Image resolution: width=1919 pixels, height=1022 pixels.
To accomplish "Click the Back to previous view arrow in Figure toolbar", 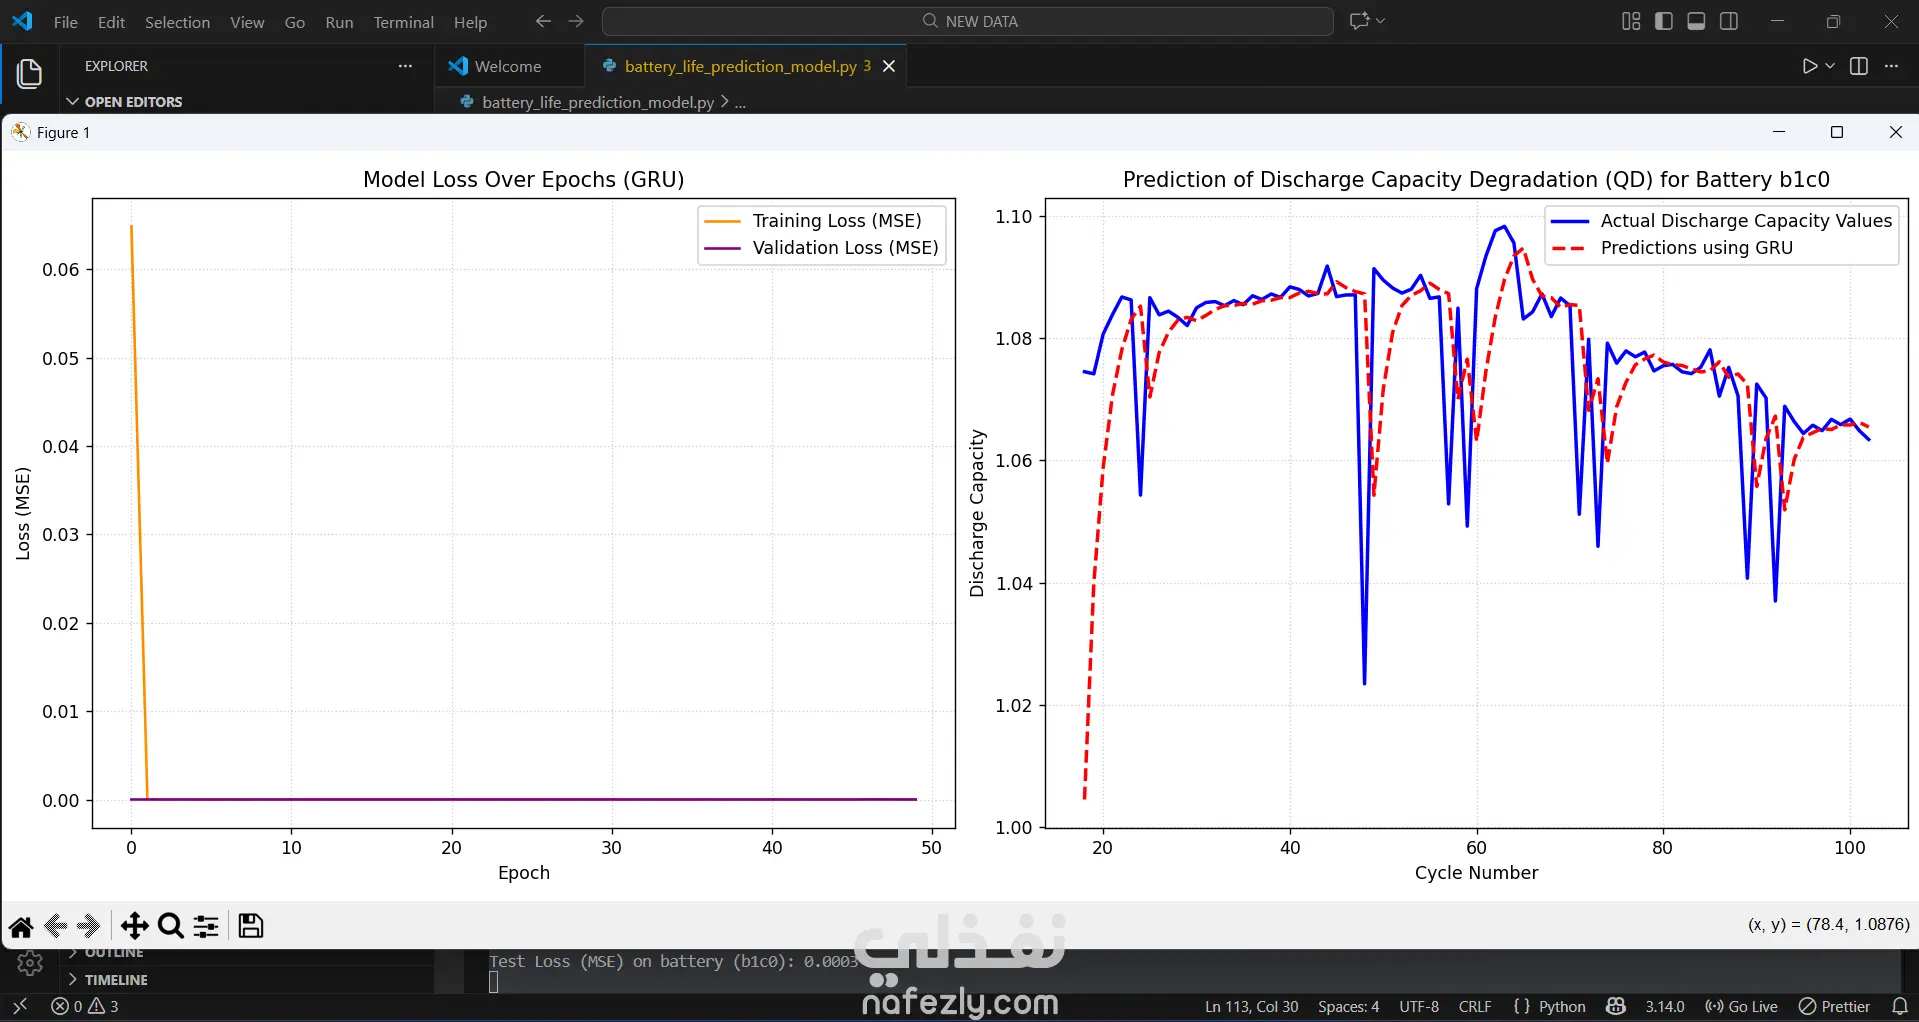I will click(x=57, y=926).
